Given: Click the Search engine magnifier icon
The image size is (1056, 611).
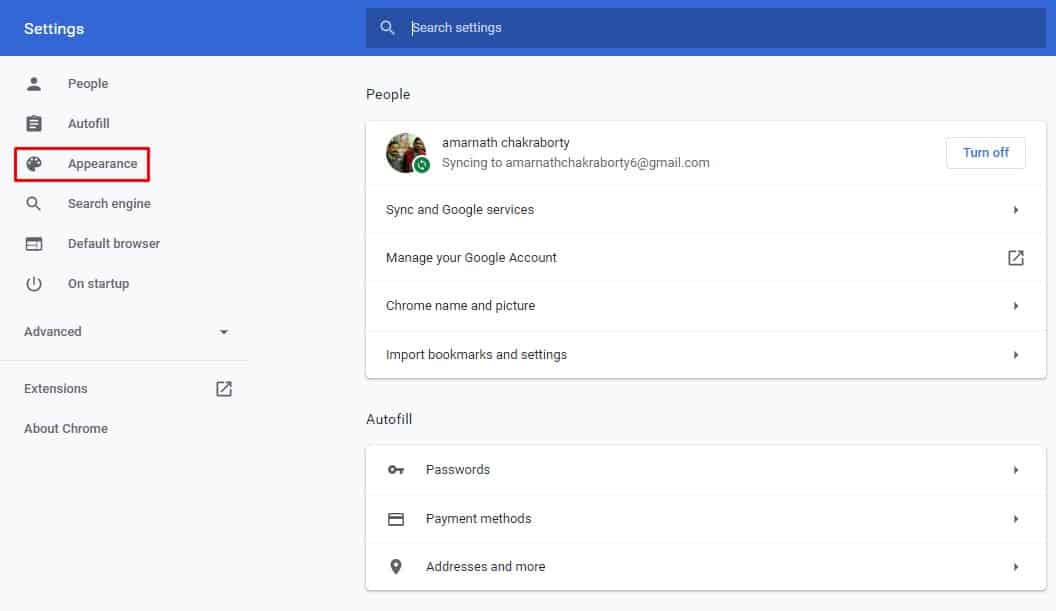Looking at the screenshot, I should [x=34, y=203].
